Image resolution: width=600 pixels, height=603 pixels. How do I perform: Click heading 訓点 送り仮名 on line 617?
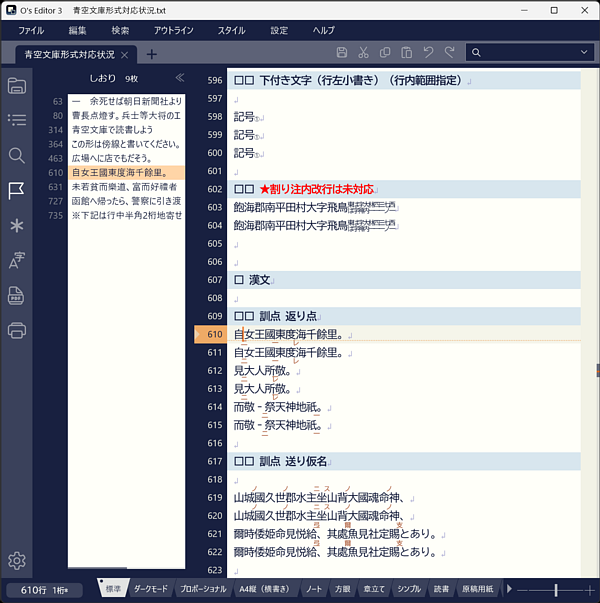[293, 461]
